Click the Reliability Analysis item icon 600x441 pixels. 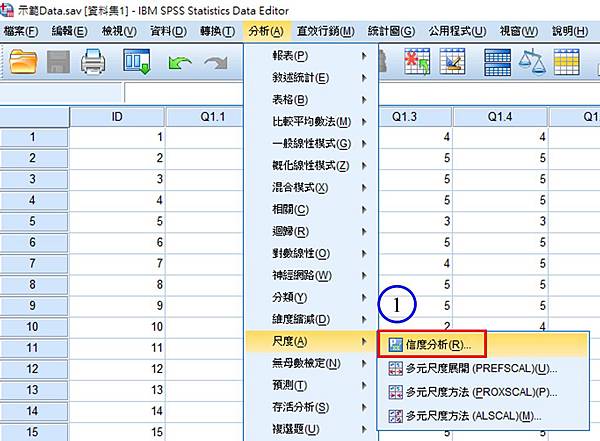tap(395, 345)
